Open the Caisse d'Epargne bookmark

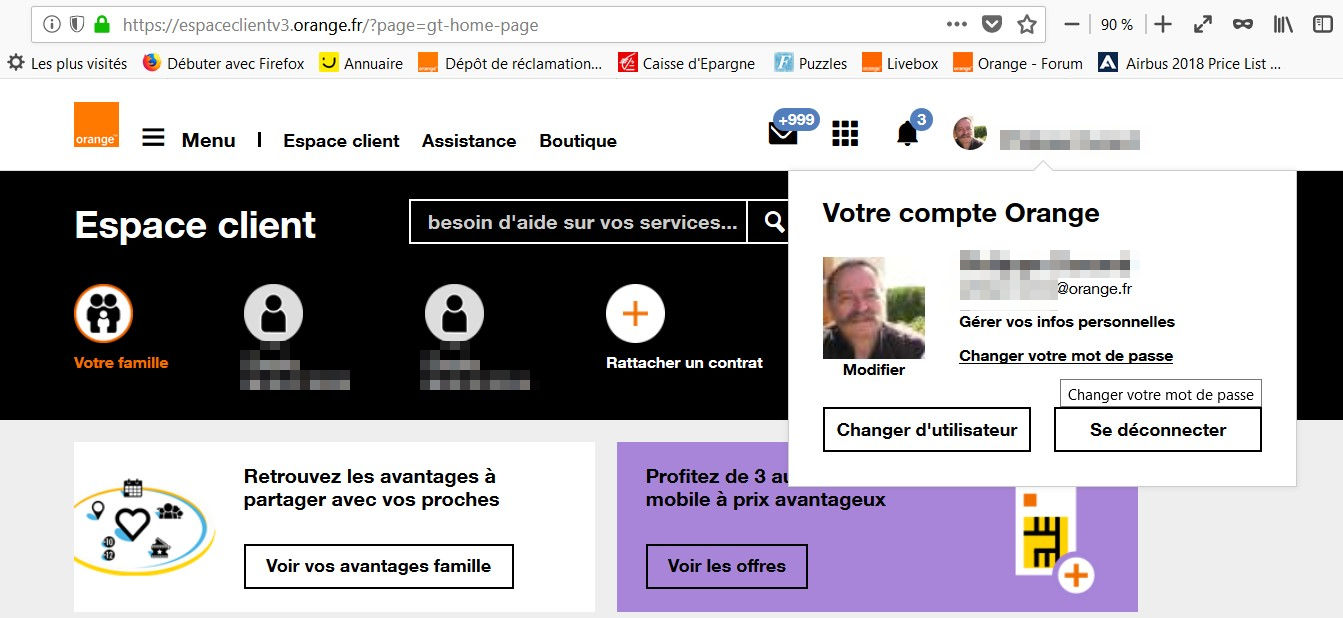pos(687,63)
